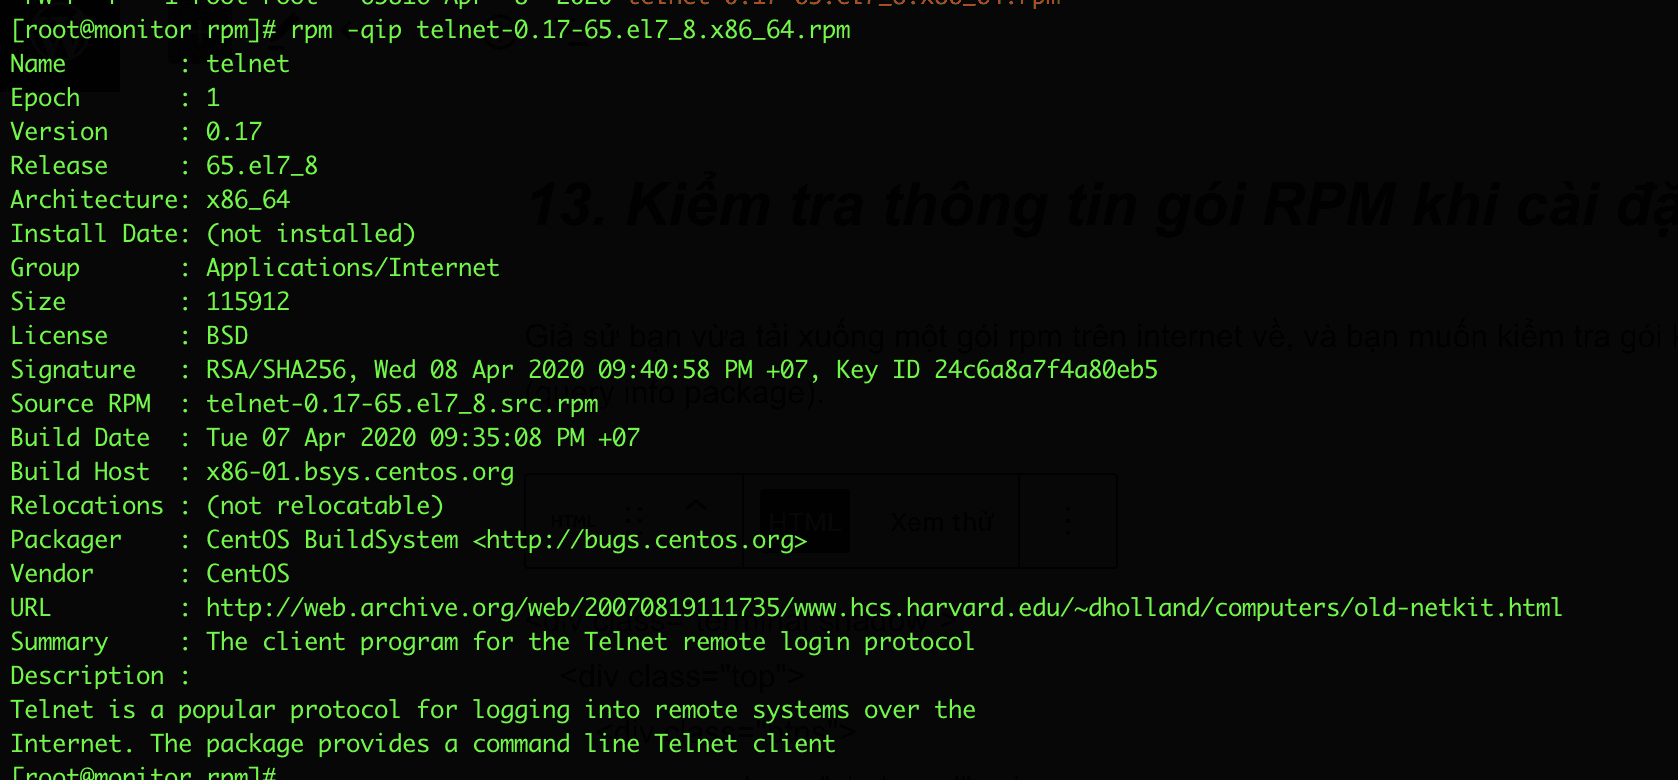
Task: Grab the block drag handle
Action: pos(634,517)
